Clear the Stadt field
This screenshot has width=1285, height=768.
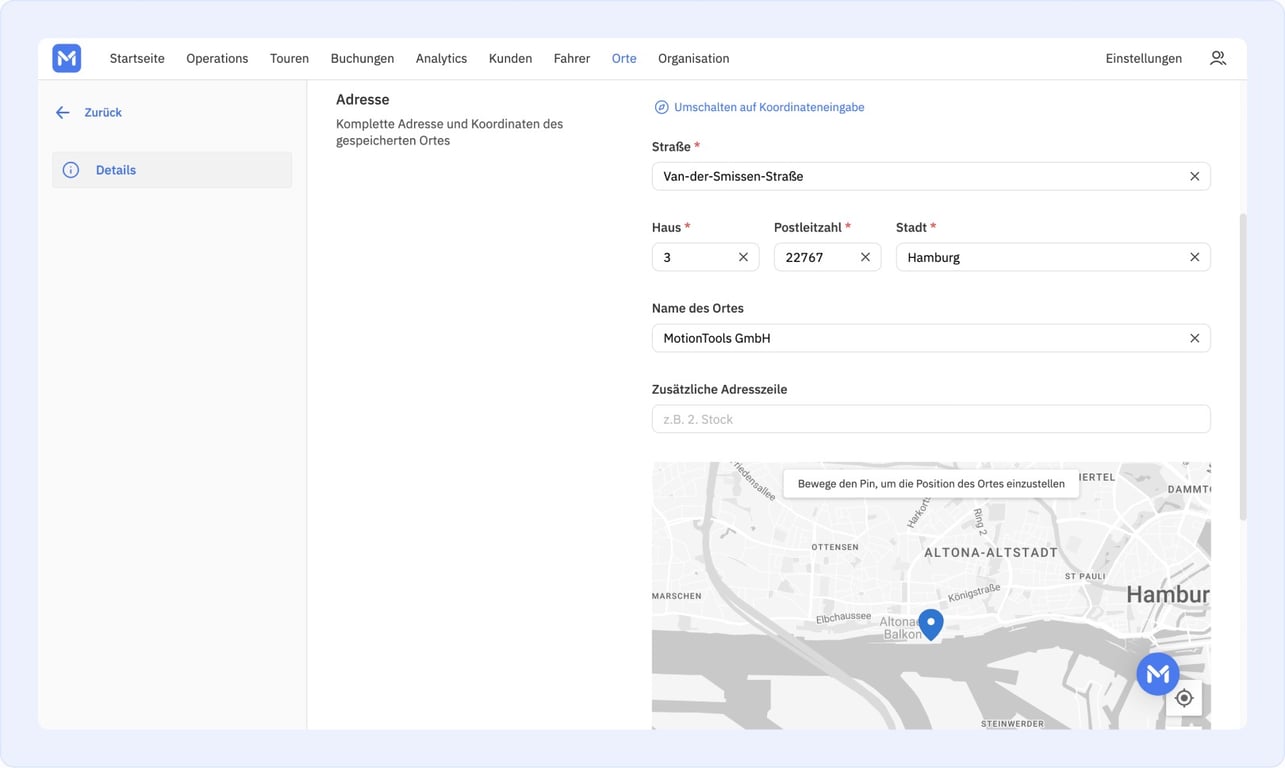[1194, 257]
